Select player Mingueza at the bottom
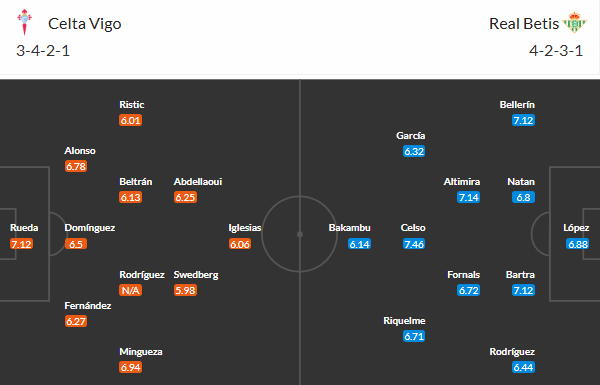 click(141, 352)
